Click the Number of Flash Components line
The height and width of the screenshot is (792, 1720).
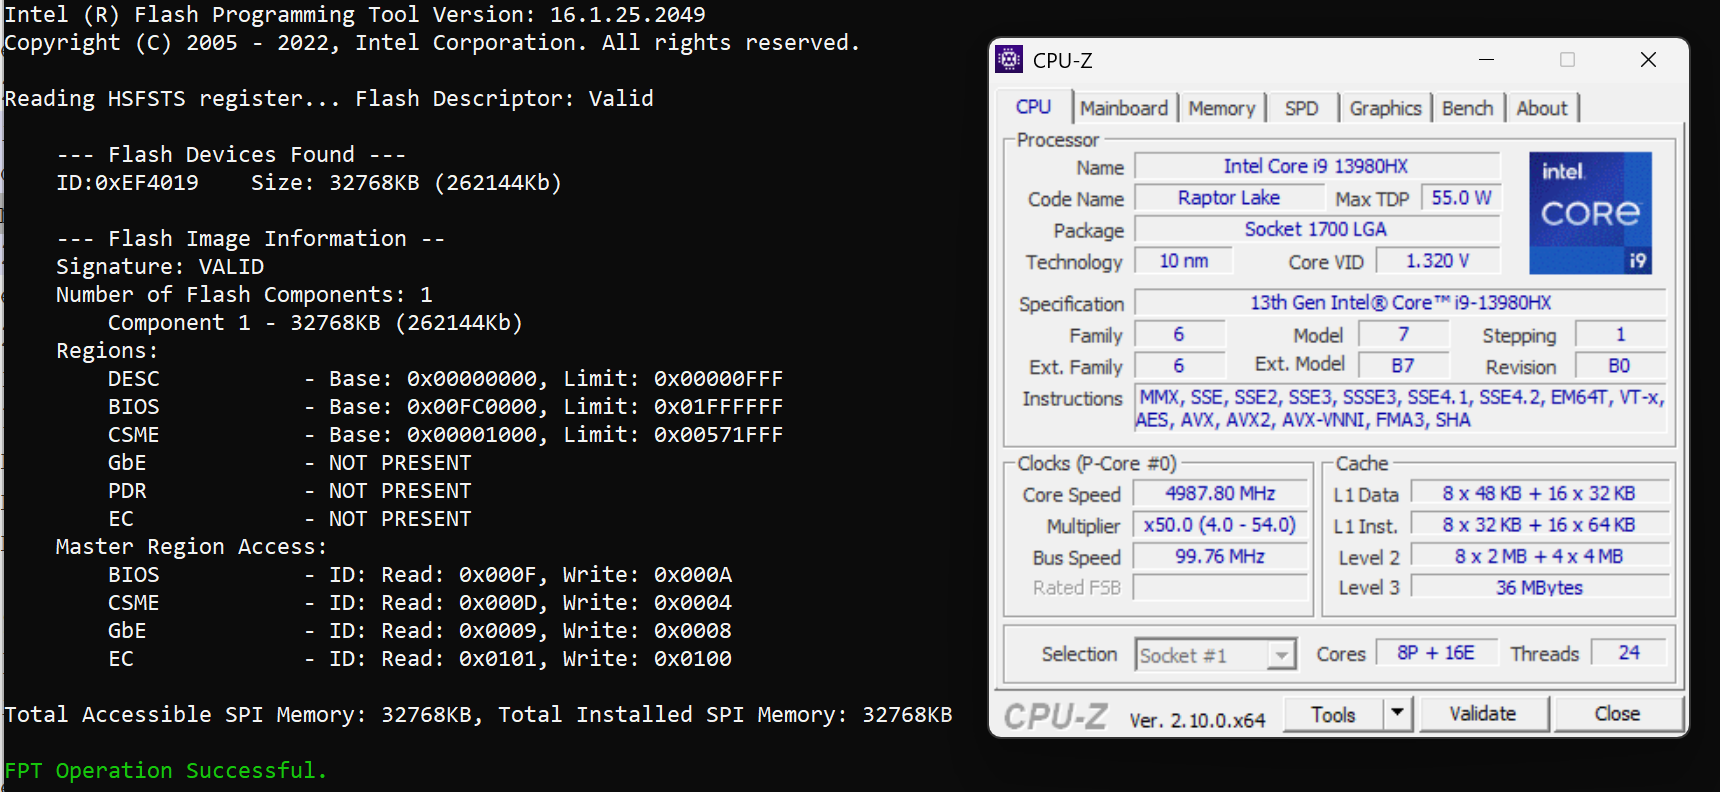pyautogui.click(x=244, y=294)
